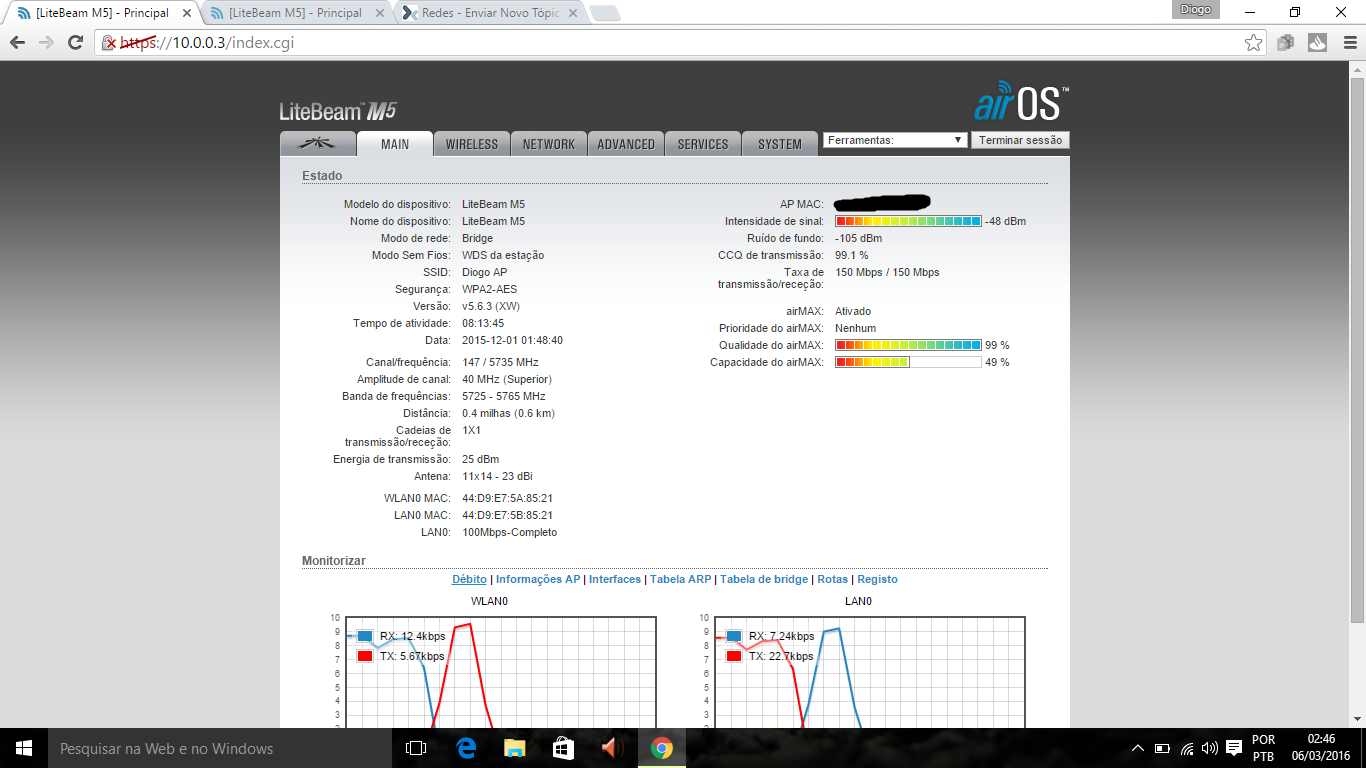
Task: Click the Intensidade de sinal bar
Action: point(908,221)
